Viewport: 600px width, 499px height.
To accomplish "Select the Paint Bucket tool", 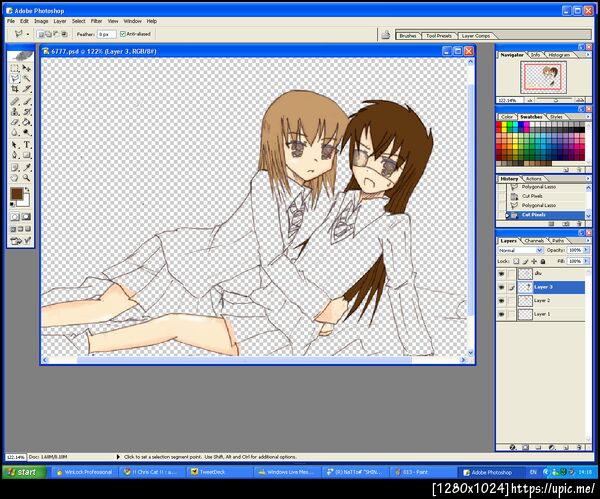I will coord(26,122).
